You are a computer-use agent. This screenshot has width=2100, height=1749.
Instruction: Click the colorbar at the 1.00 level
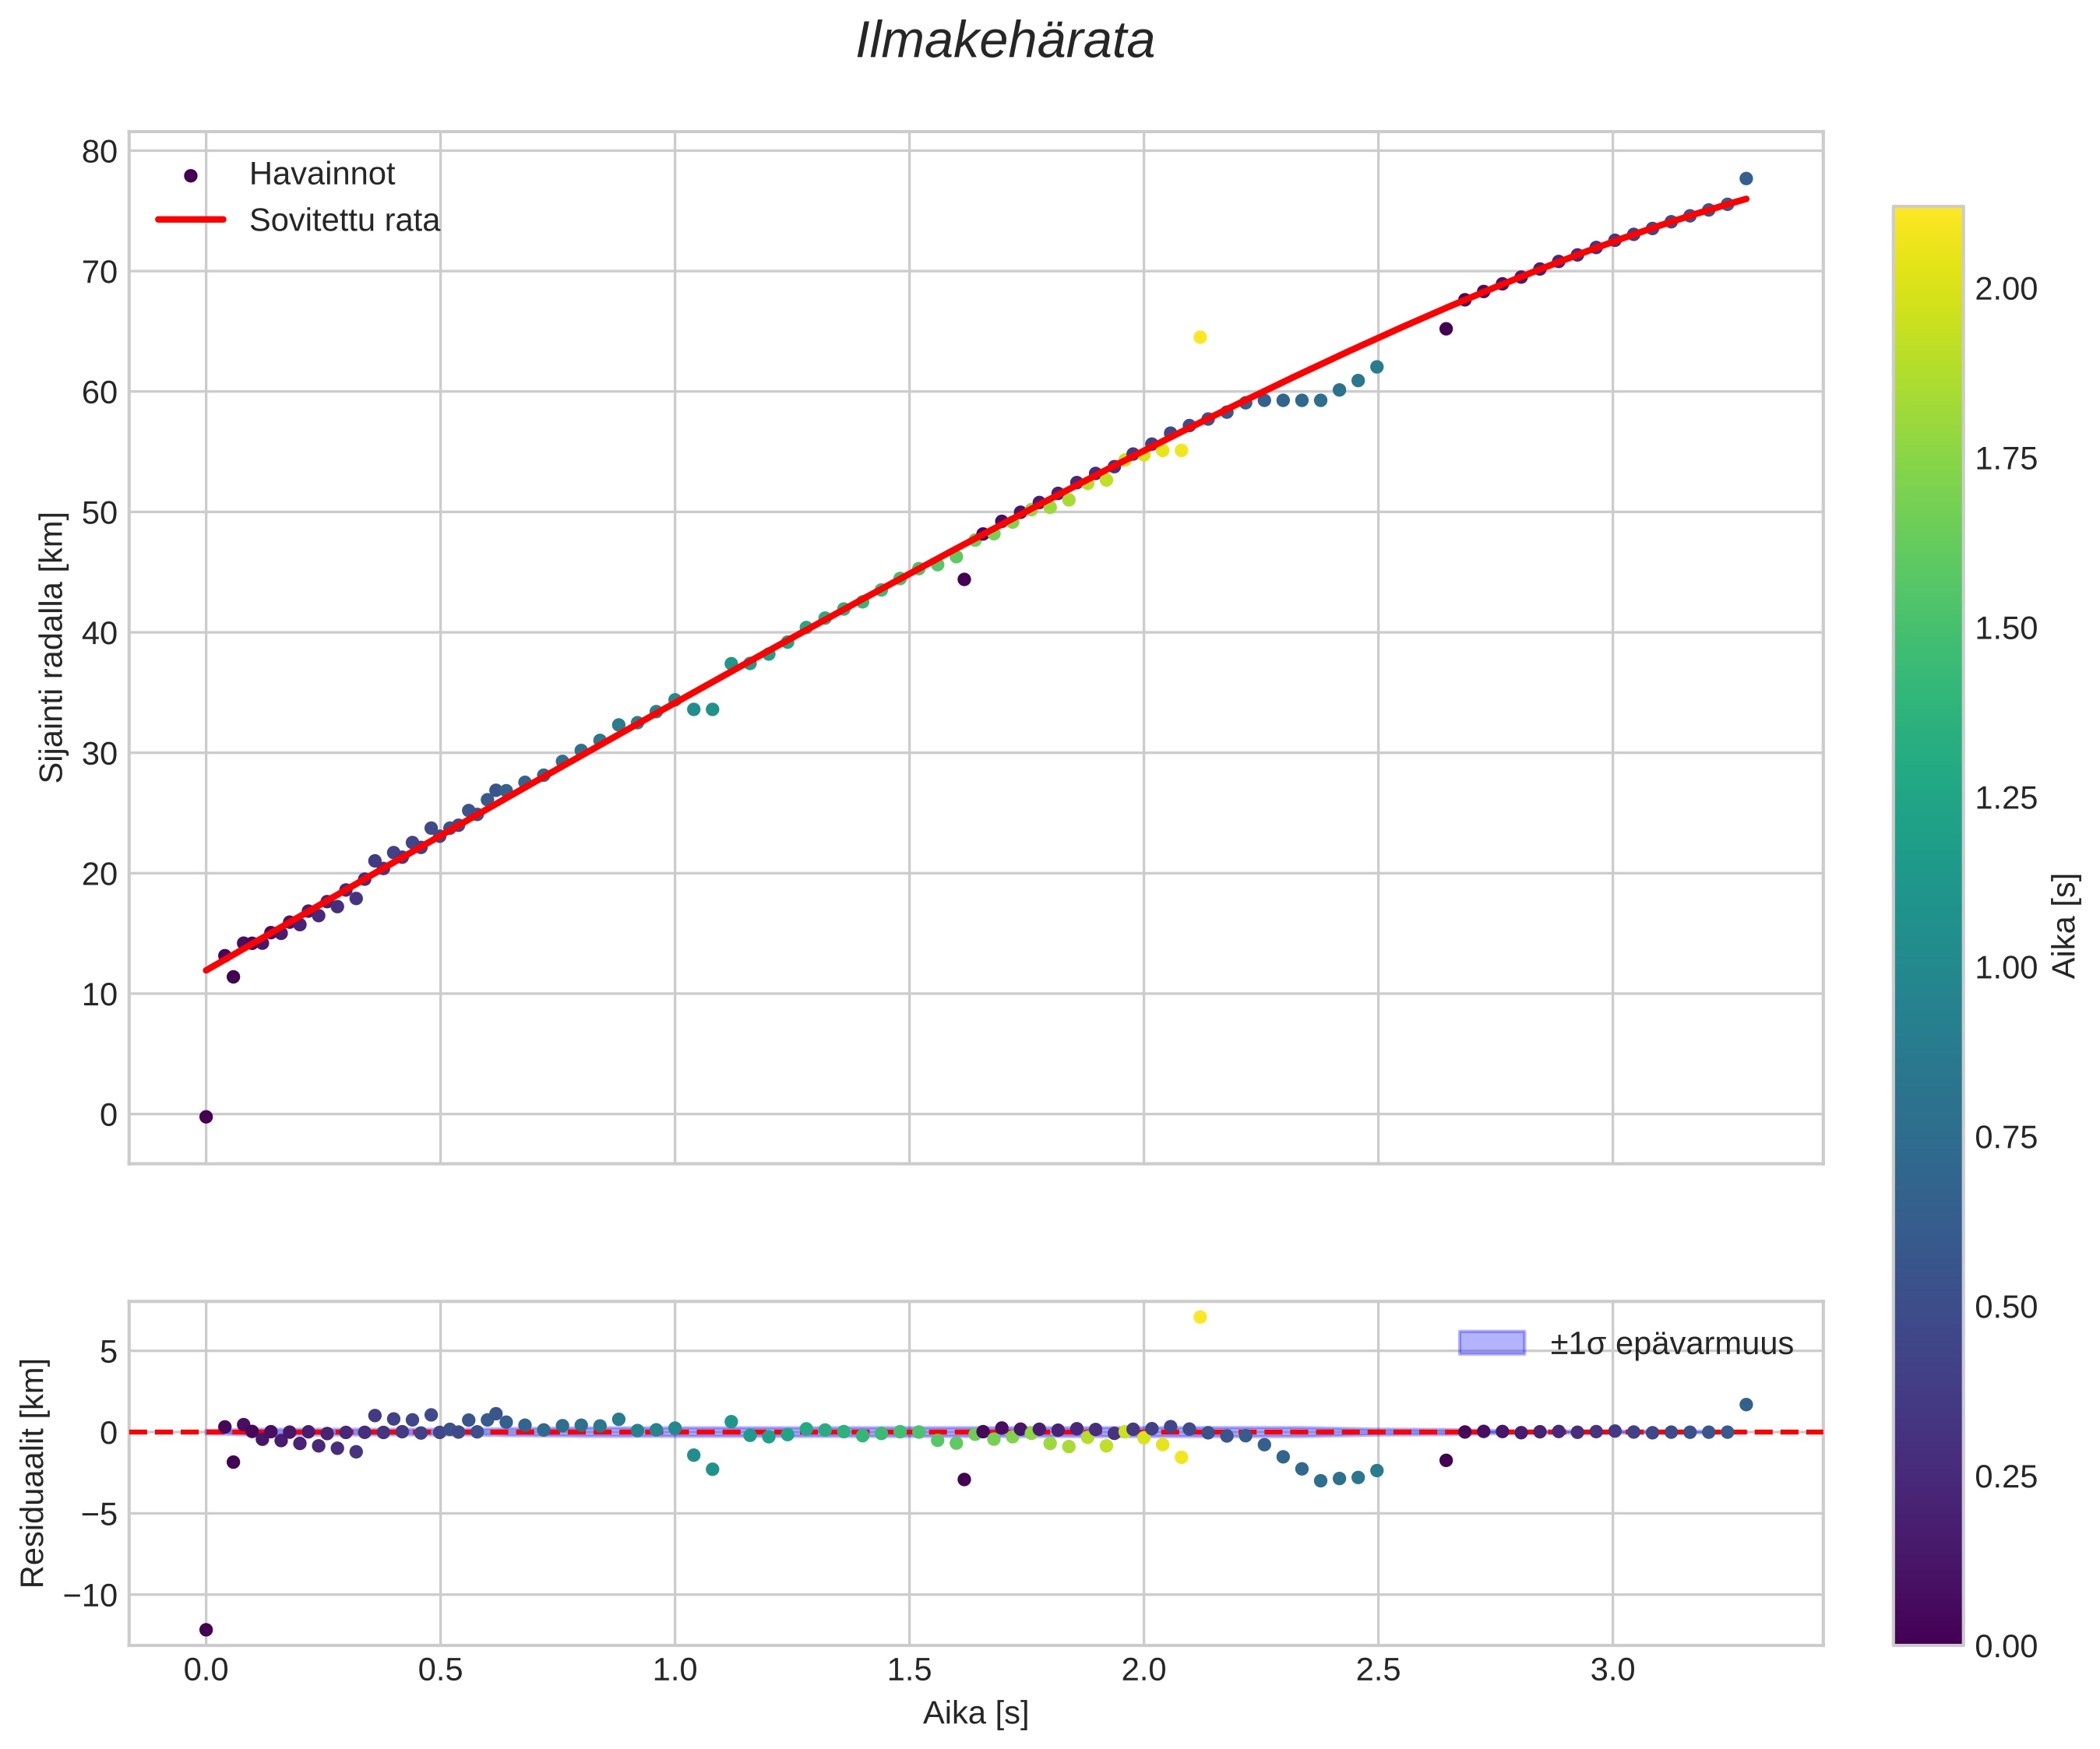[x=1927, y=967]
